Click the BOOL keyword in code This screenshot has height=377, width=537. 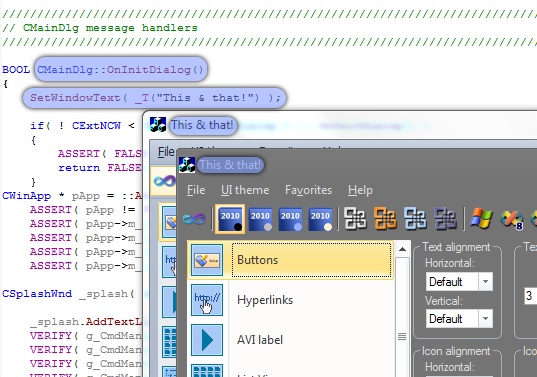point(16,70)
